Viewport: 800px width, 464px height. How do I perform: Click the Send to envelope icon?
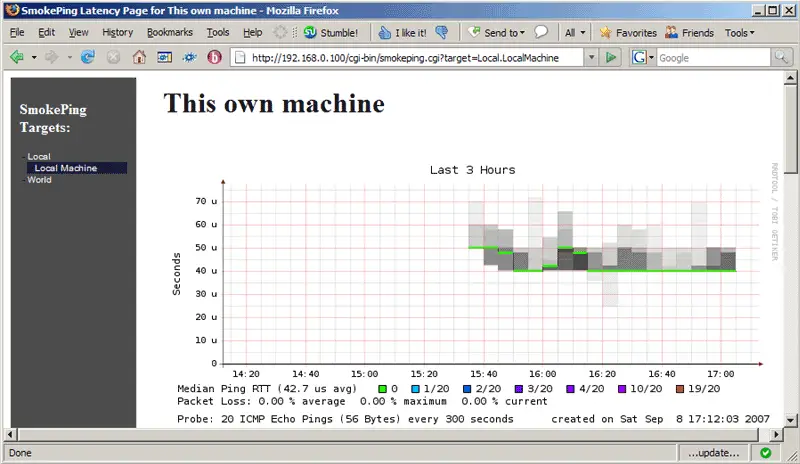474,32
